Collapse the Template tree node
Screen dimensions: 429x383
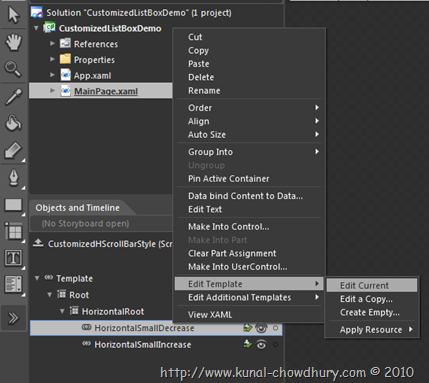pyautogui.click(x=37, y=278)
